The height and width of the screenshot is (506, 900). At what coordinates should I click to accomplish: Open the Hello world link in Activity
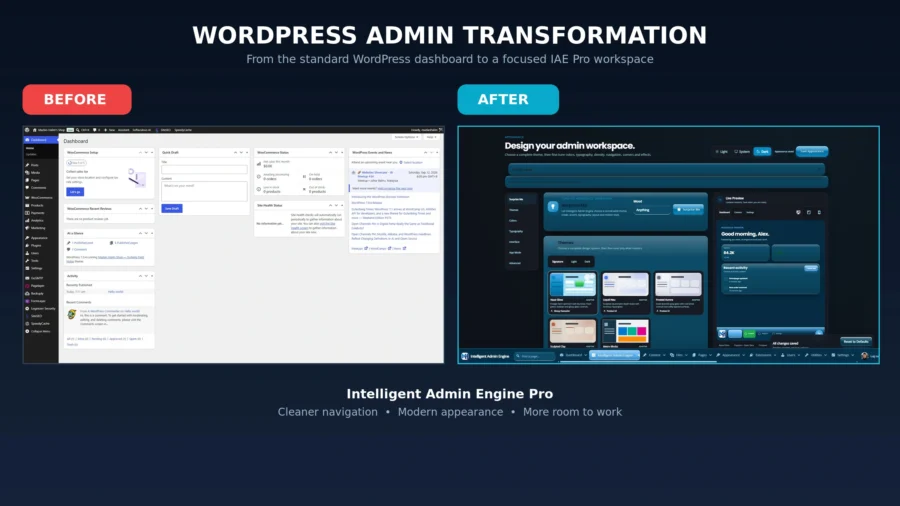(116, 292)
